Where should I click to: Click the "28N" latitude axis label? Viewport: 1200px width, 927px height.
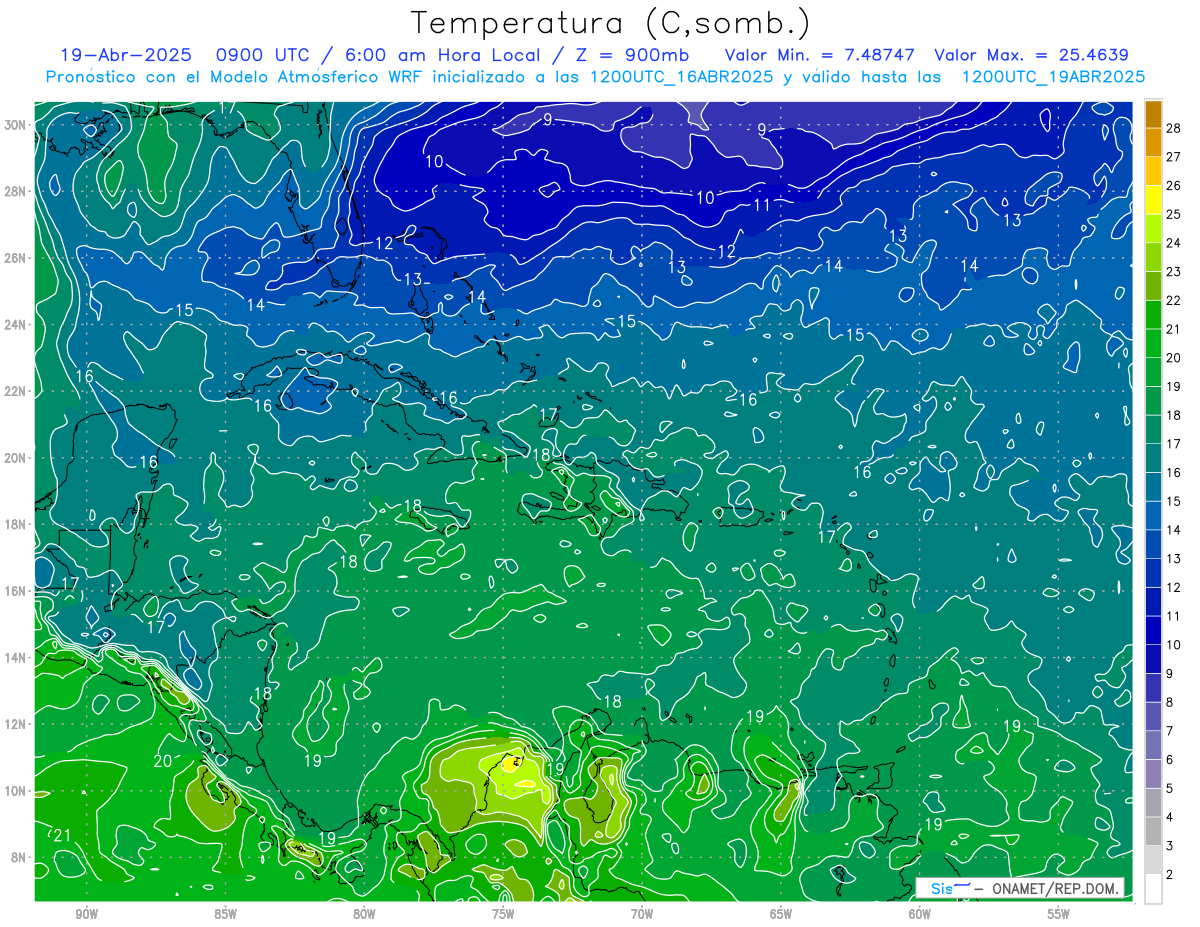coord(16,191)
